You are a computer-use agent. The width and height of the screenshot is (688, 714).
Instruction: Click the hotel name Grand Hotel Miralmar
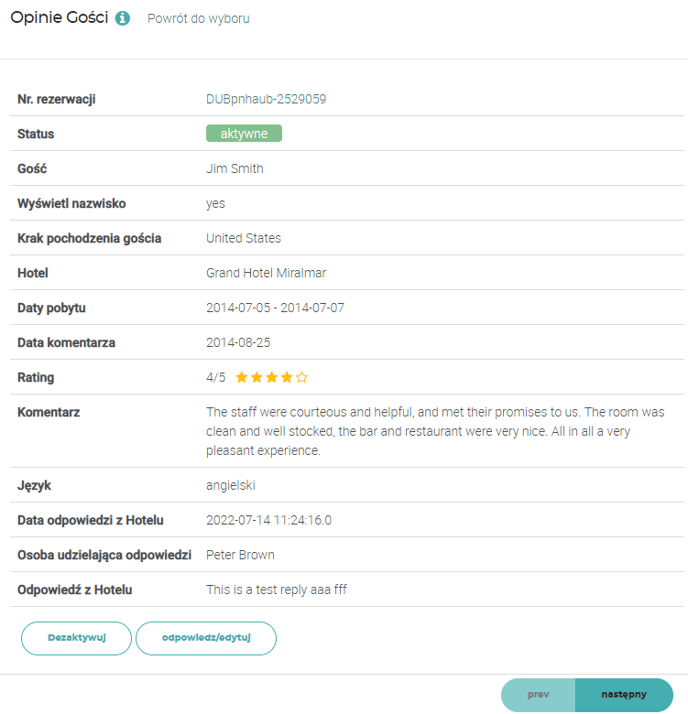[266, 273]
